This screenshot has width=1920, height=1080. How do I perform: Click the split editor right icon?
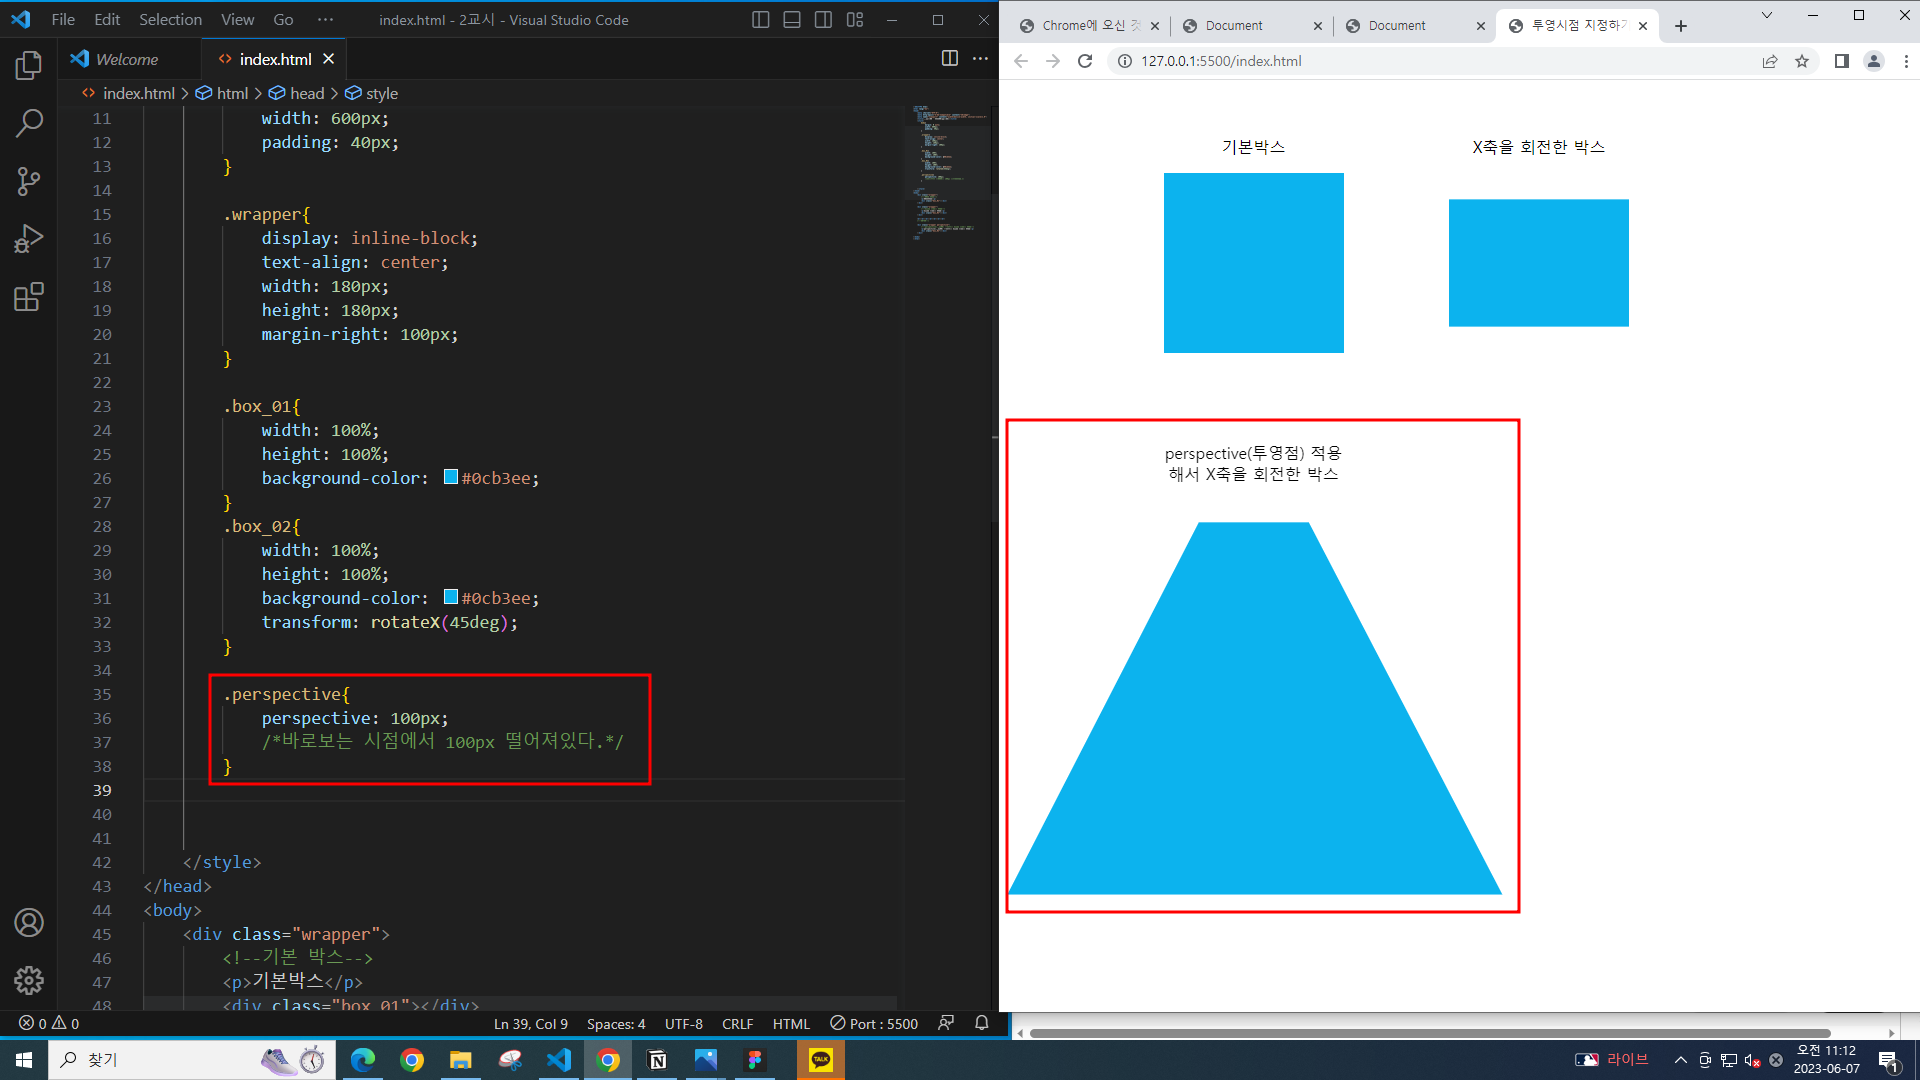click(x=949, y=59)
